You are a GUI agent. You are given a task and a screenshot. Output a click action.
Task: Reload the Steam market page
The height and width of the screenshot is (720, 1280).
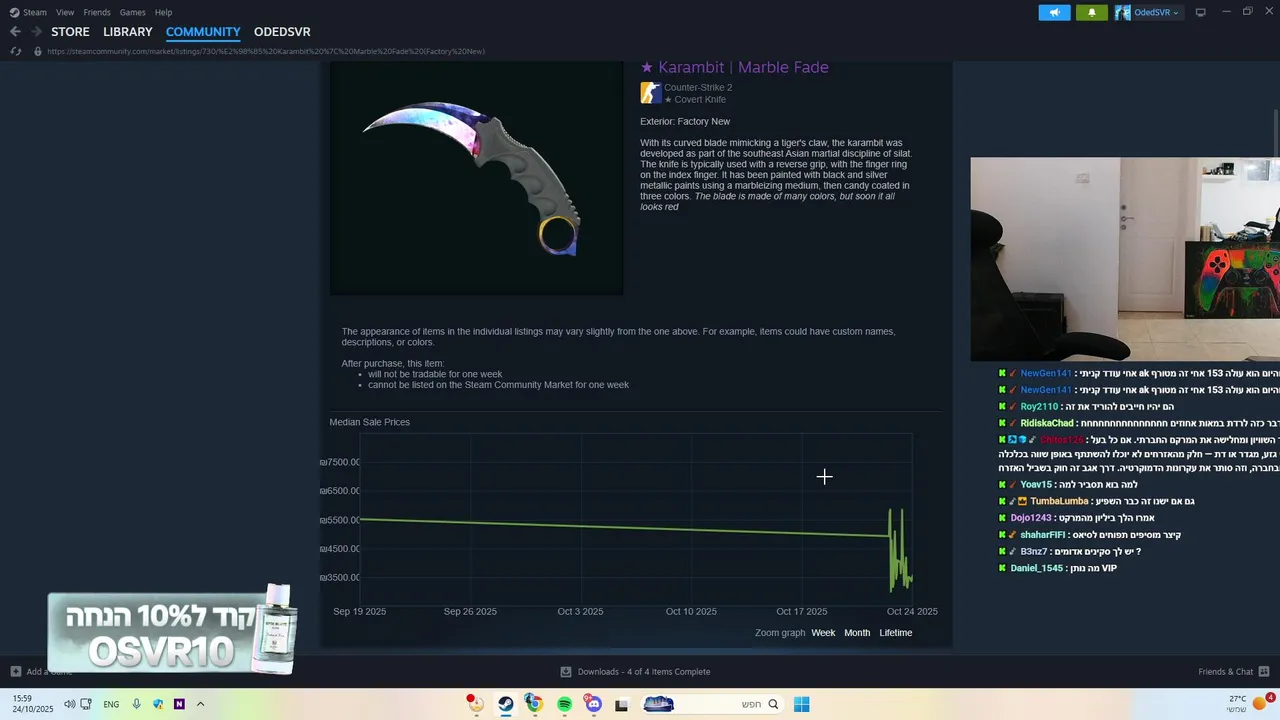coord(16,51)
